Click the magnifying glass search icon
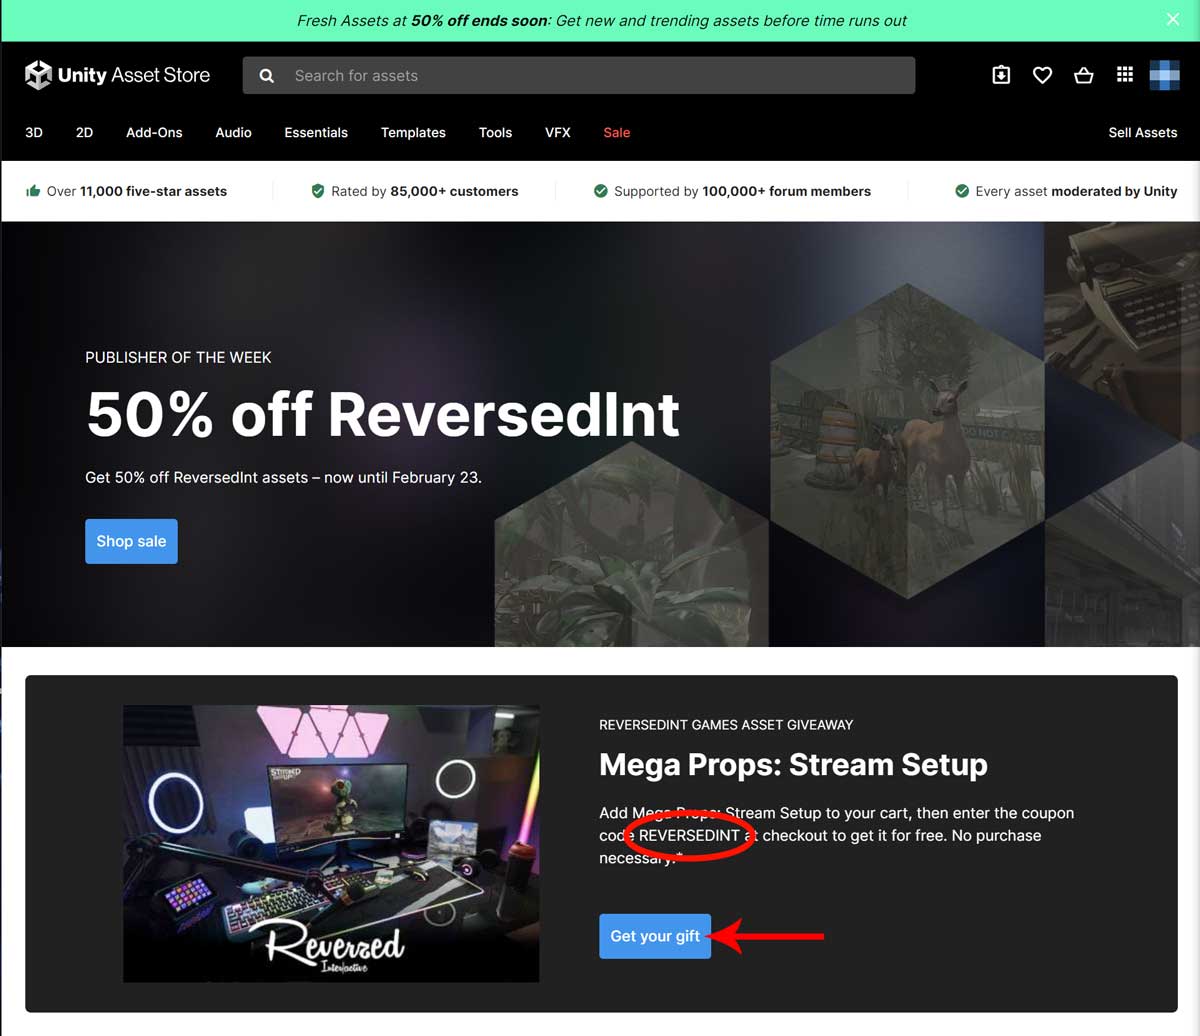The width and height of the screenshot is (1200, 1036). click(266, 75)
